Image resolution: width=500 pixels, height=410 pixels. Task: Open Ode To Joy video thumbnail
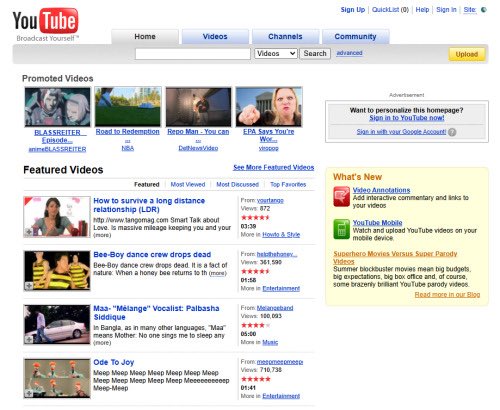(57, 378)
